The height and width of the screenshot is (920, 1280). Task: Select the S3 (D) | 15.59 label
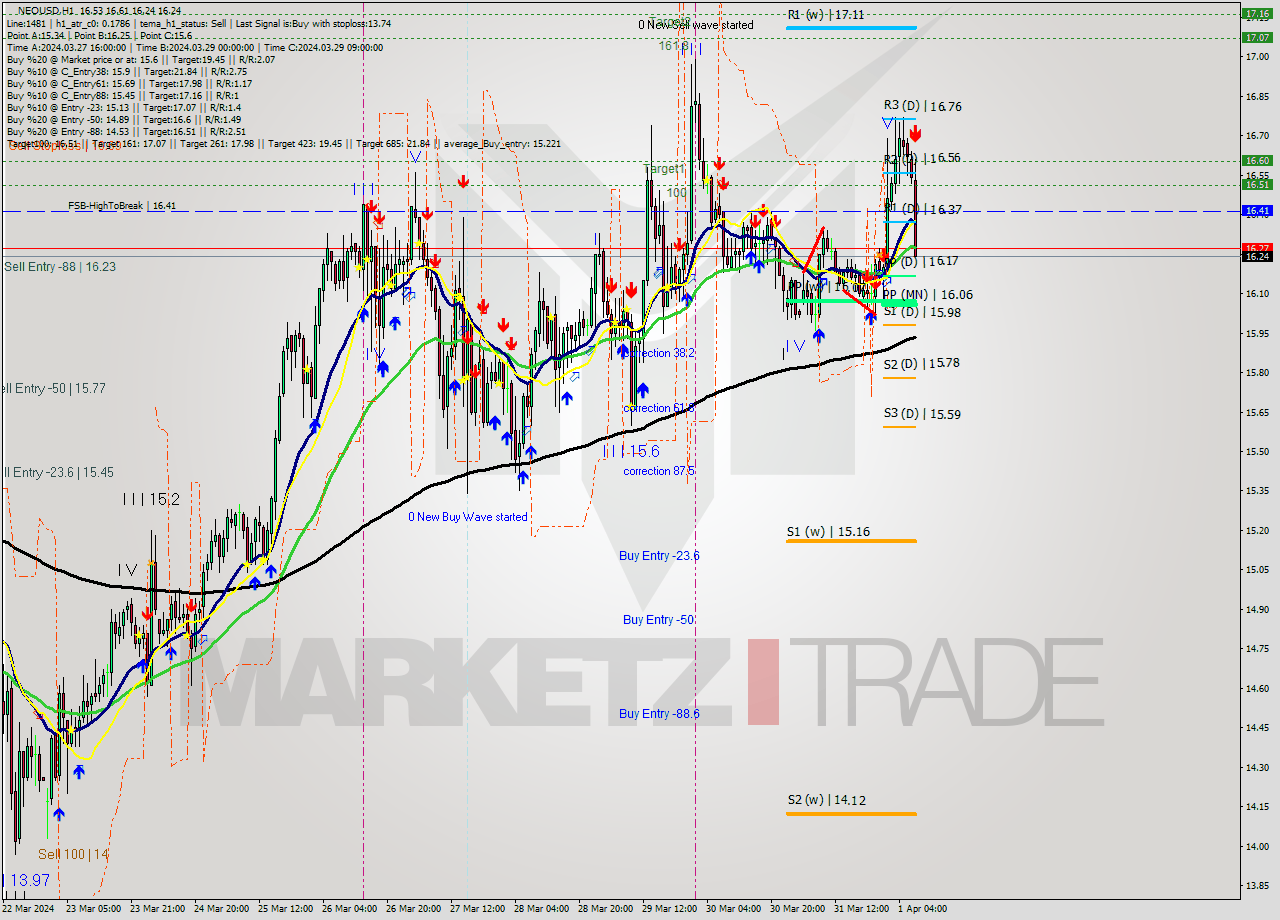pos(922,414)
